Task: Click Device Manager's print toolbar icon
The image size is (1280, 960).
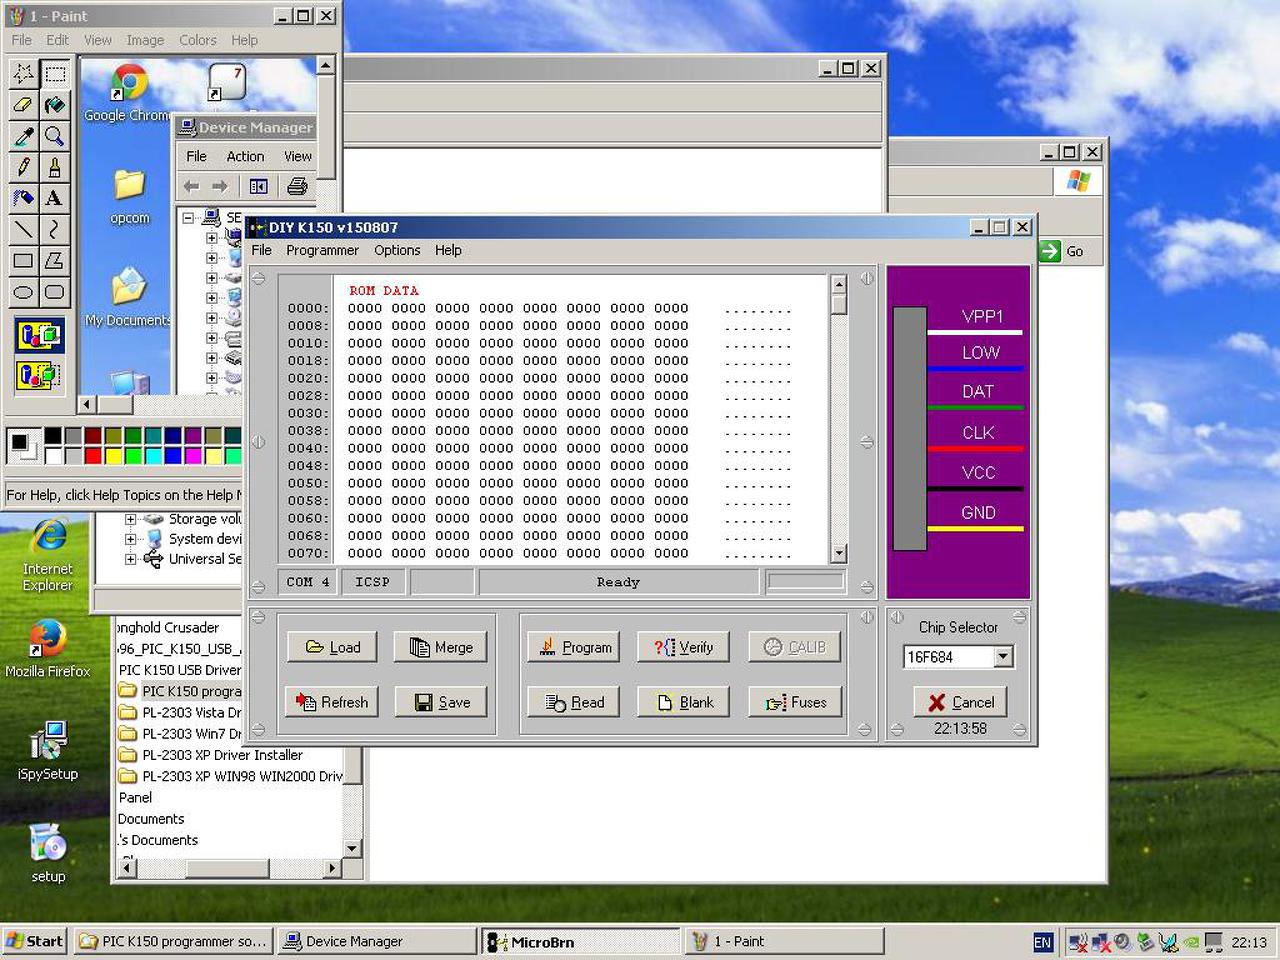Action: (x=297, y=186)
